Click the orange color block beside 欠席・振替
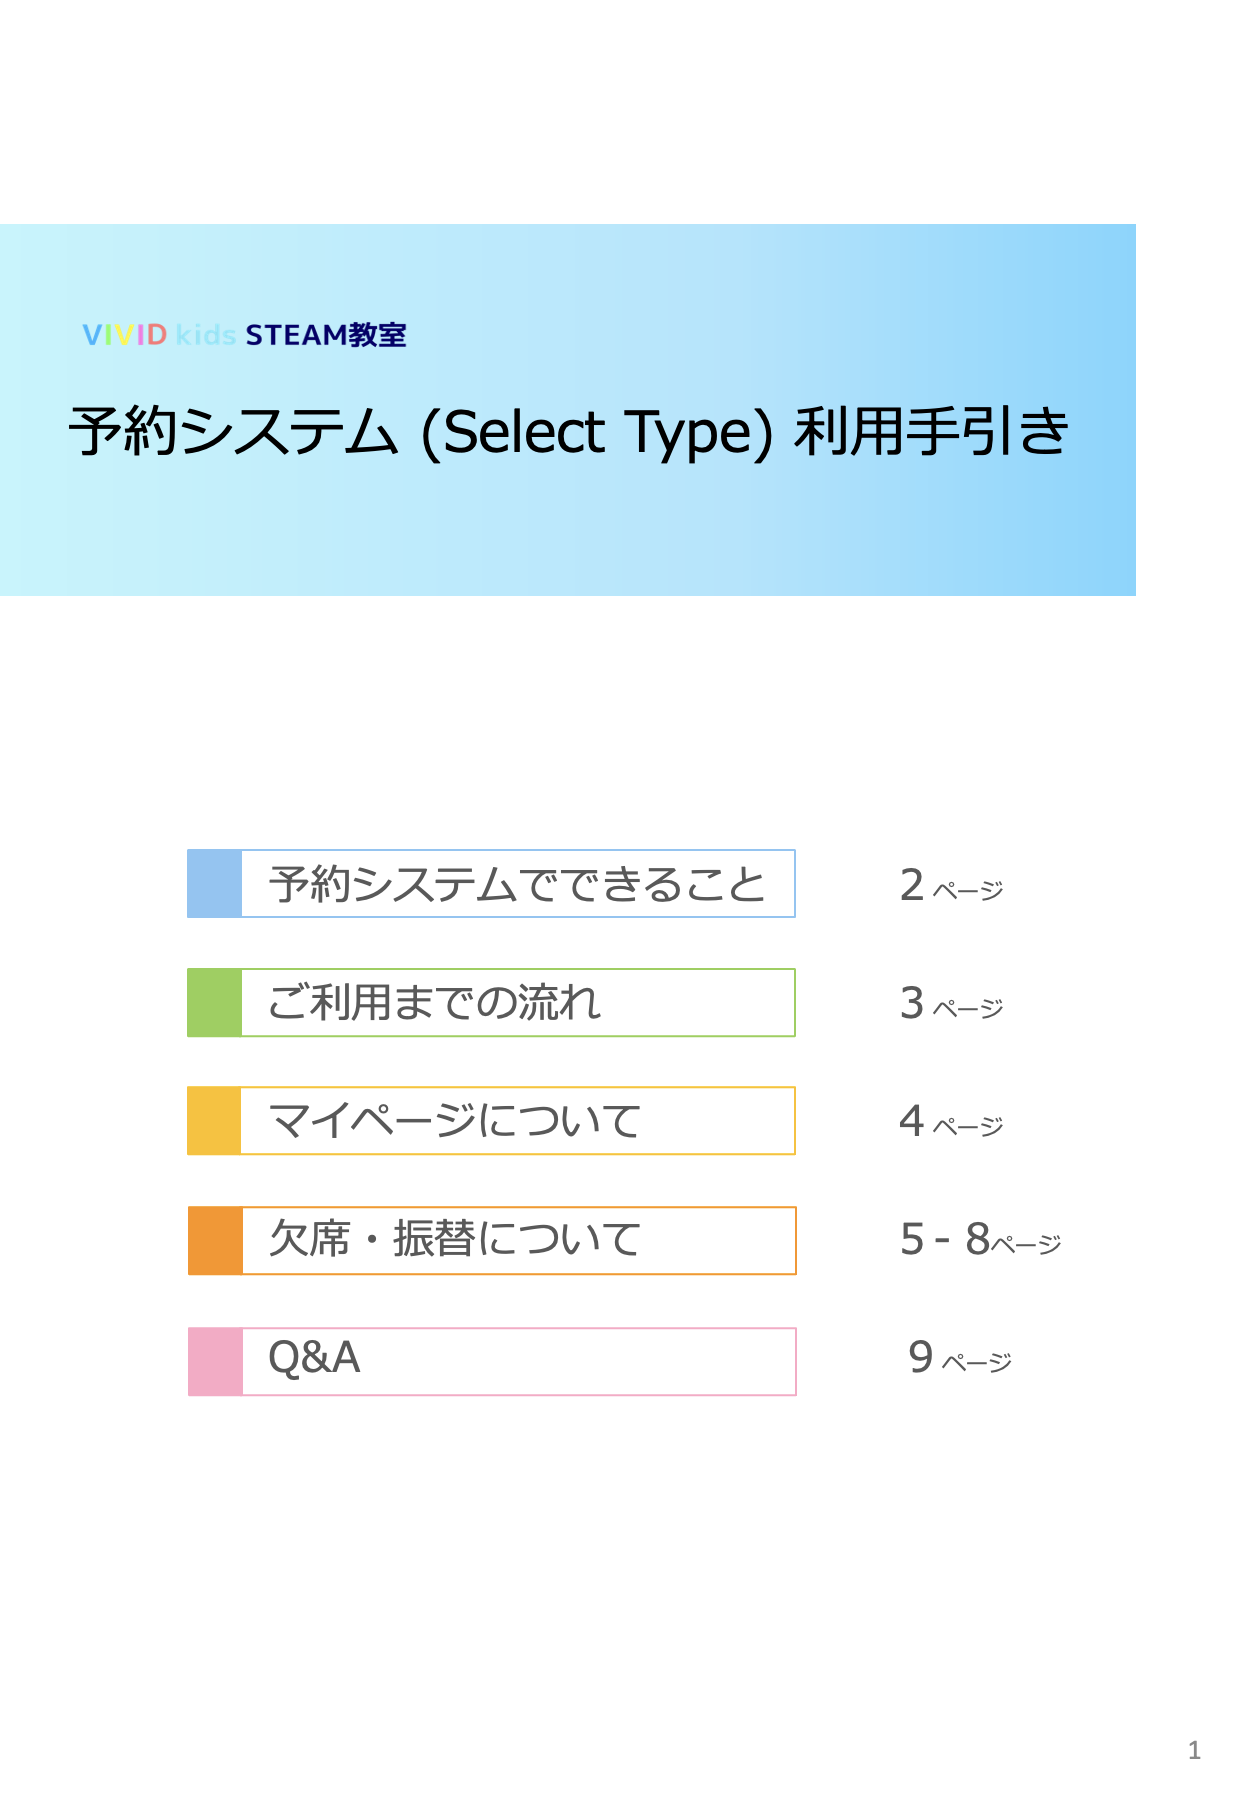 pyautogui.click(x=216, y=1240)
